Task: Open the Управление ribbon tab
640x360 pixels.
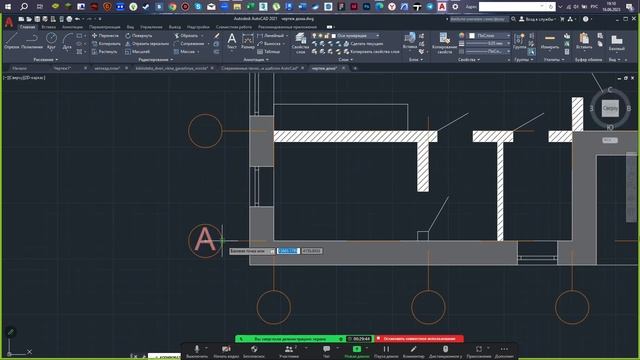Action: coord(151,27)
